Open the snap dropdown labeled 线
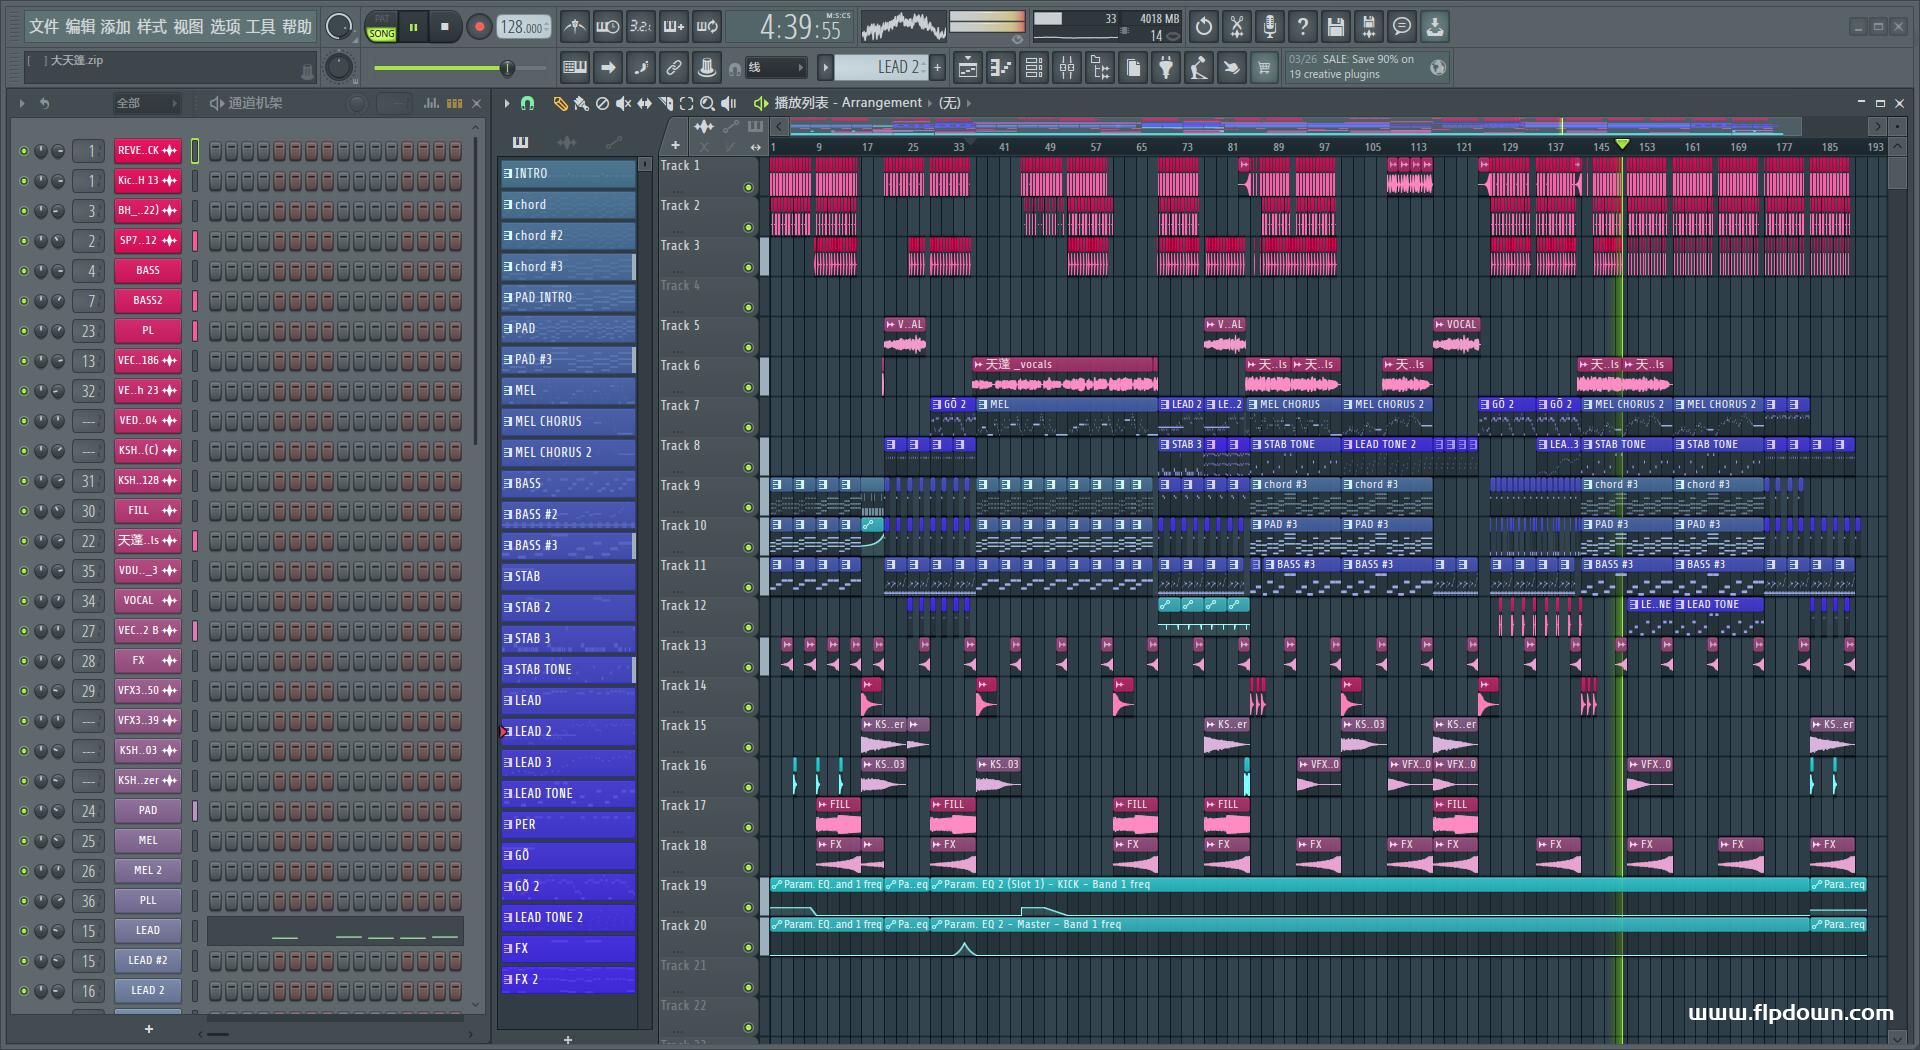Viewport: 1920px width, 1050px height. click(x=776, y=68)
